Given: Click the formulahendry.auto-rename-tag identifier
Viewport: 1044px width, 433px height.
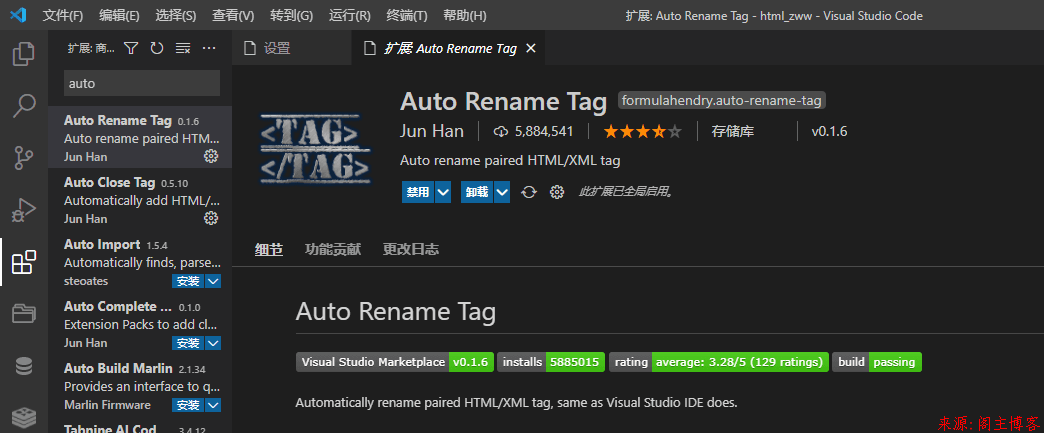Looking at the screenshot, I should pos(722,101).
